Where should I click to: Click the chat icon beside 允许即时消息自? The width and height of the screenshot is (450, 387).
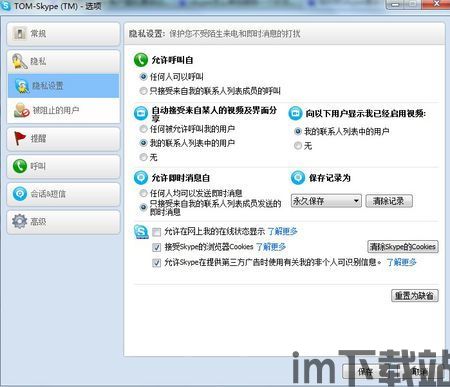[141, 178]
